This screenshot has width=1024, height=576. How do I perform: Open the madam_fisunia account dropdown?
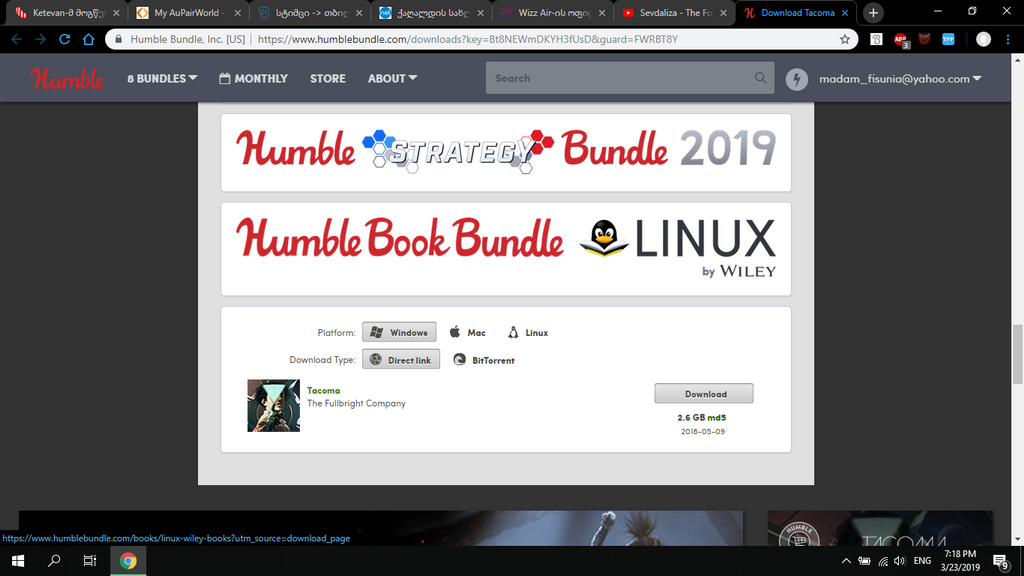click(x=900, y=78)
